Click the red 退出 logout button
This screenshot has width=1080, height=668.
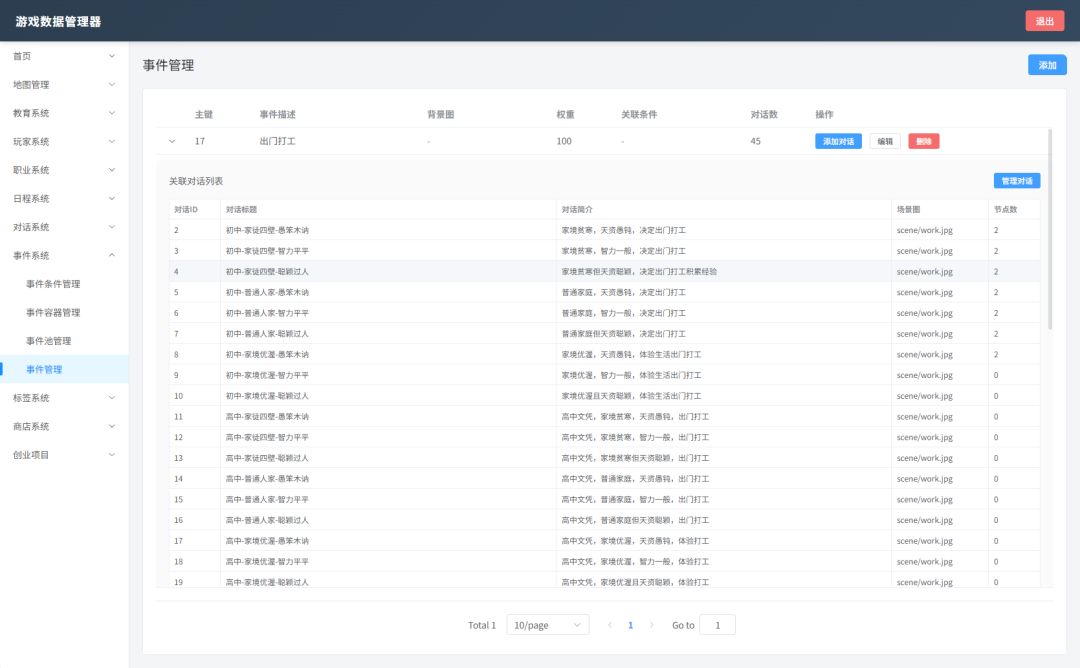1045,21
